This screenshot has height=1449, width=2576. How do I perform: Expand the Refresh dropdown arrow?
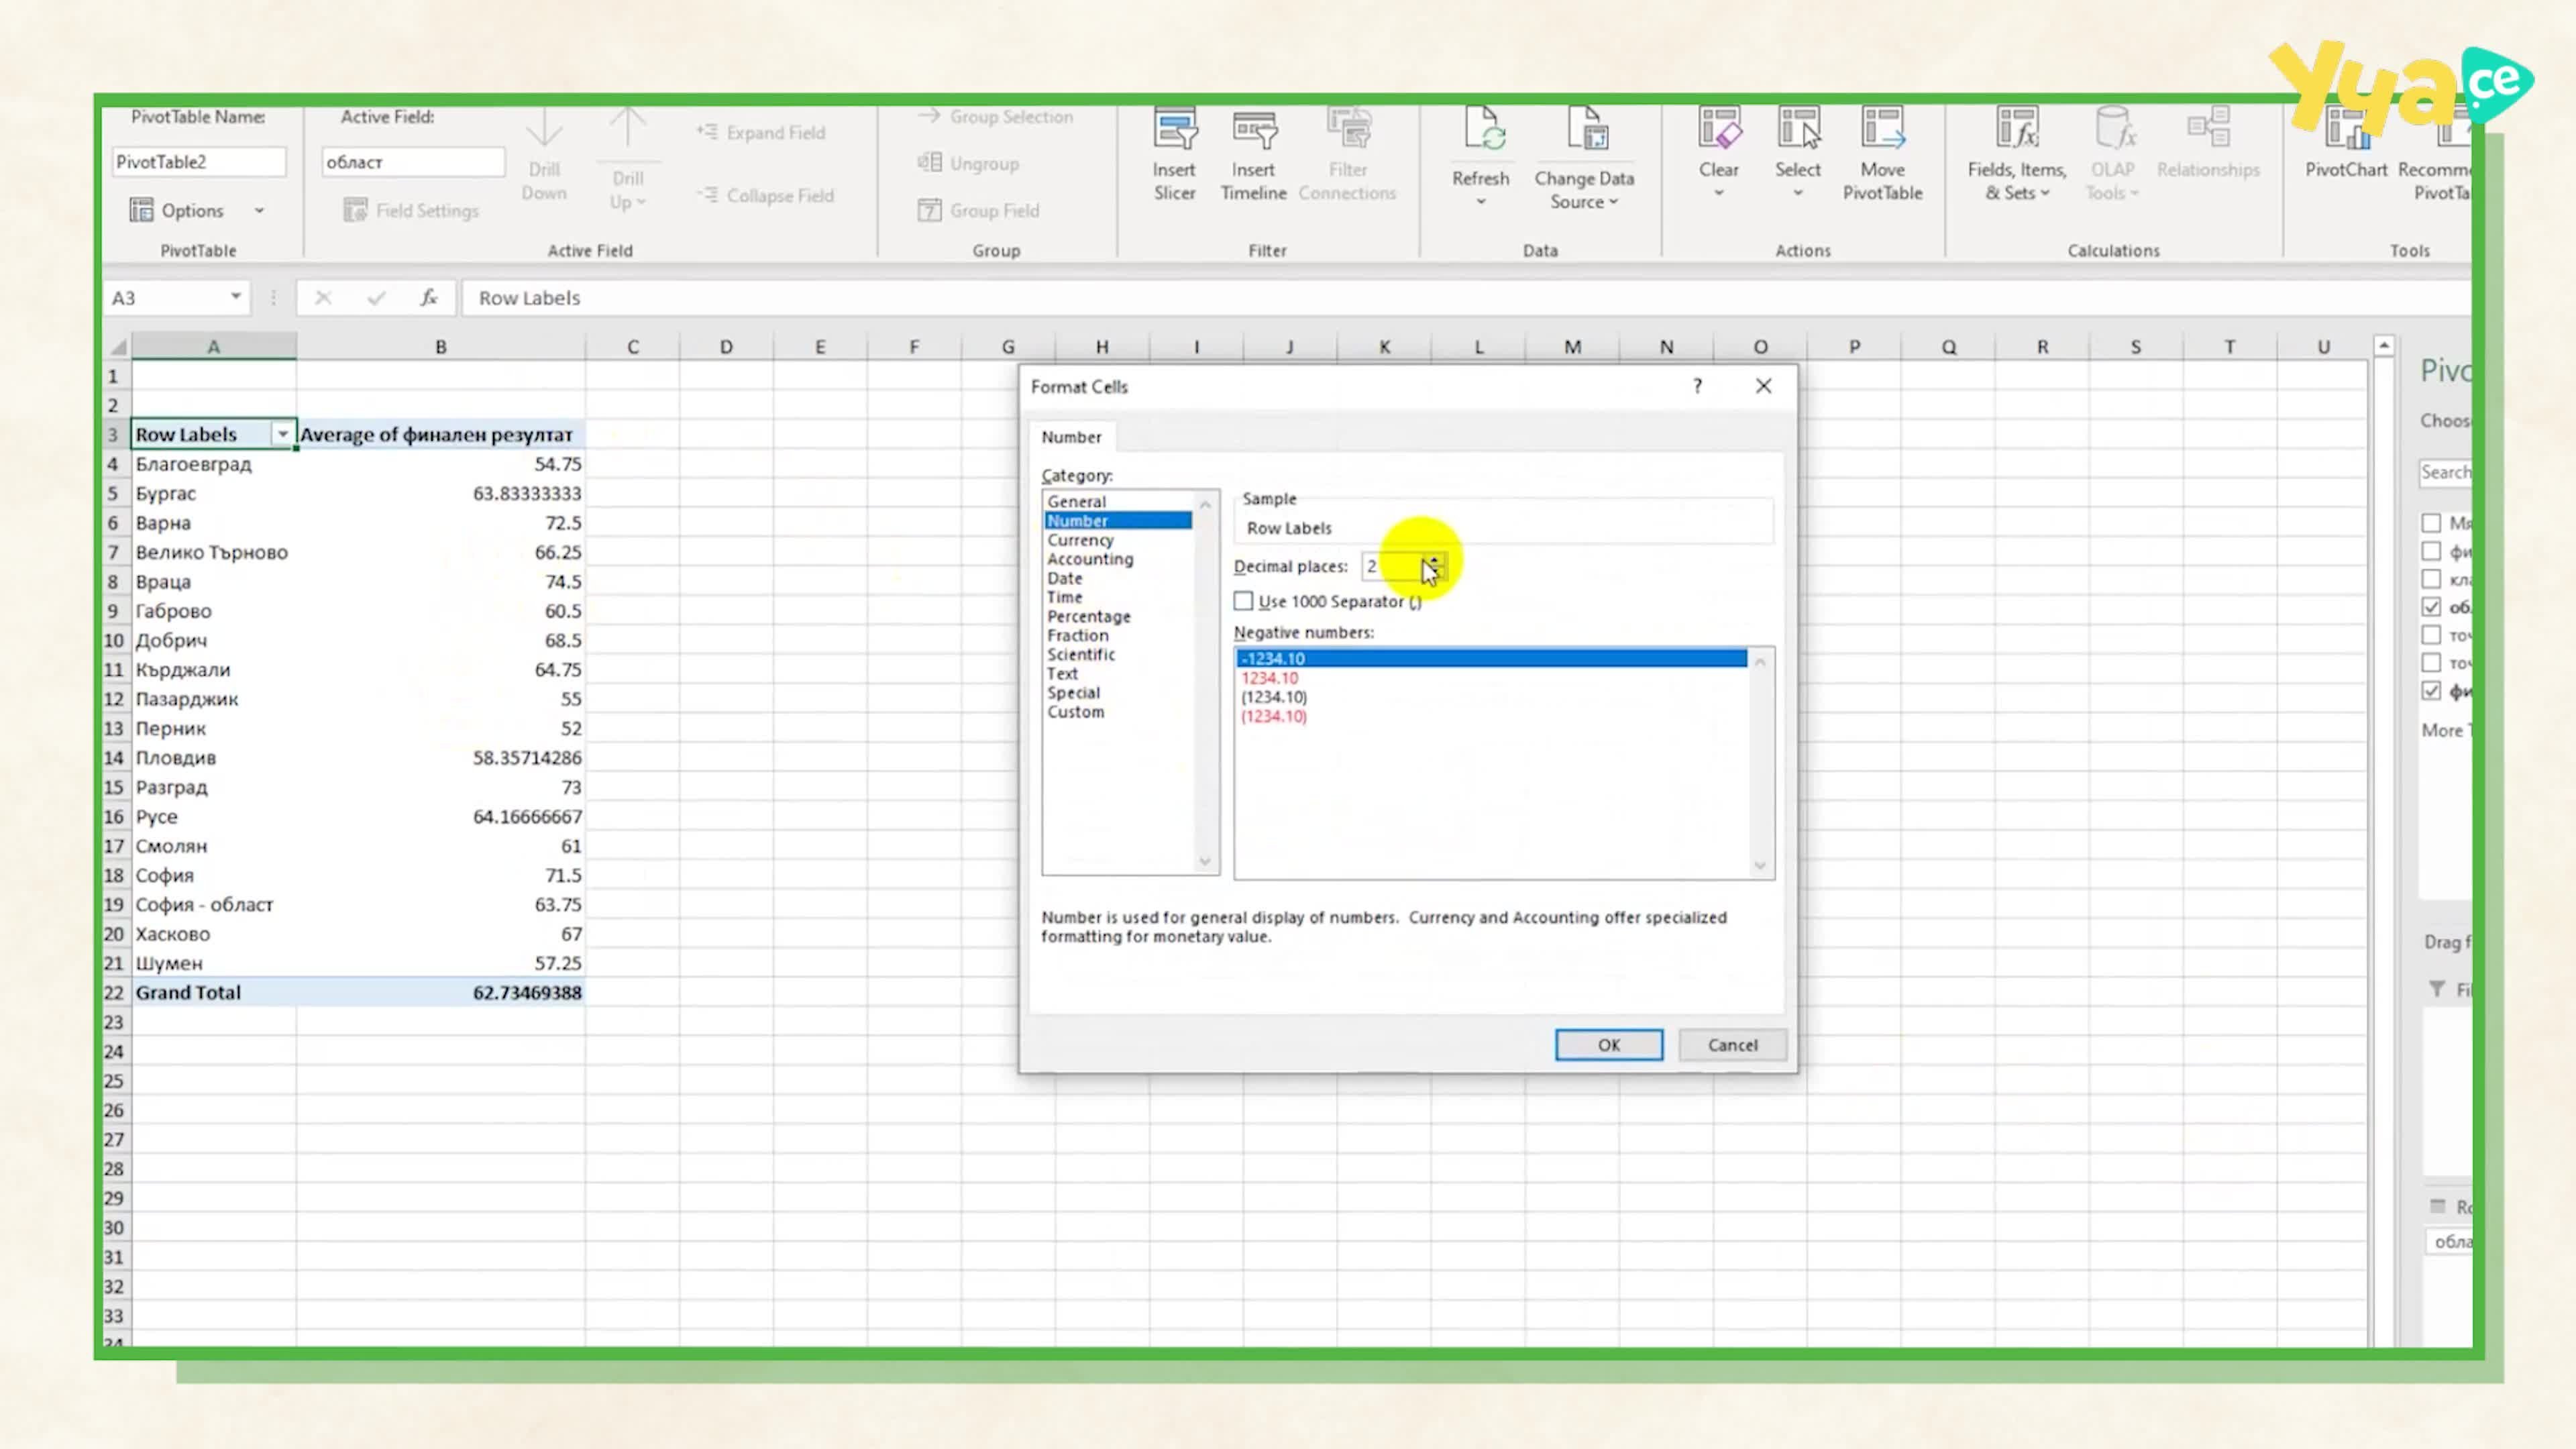[x=1481, y=202]
